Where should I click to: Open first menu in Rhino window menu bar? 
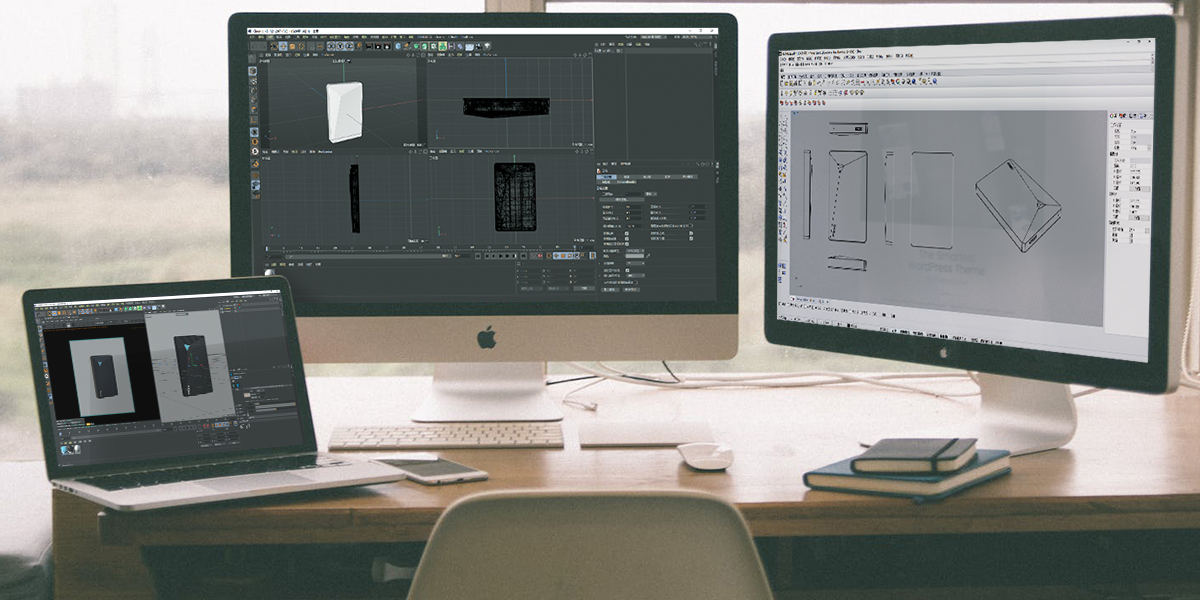(783, 59)
